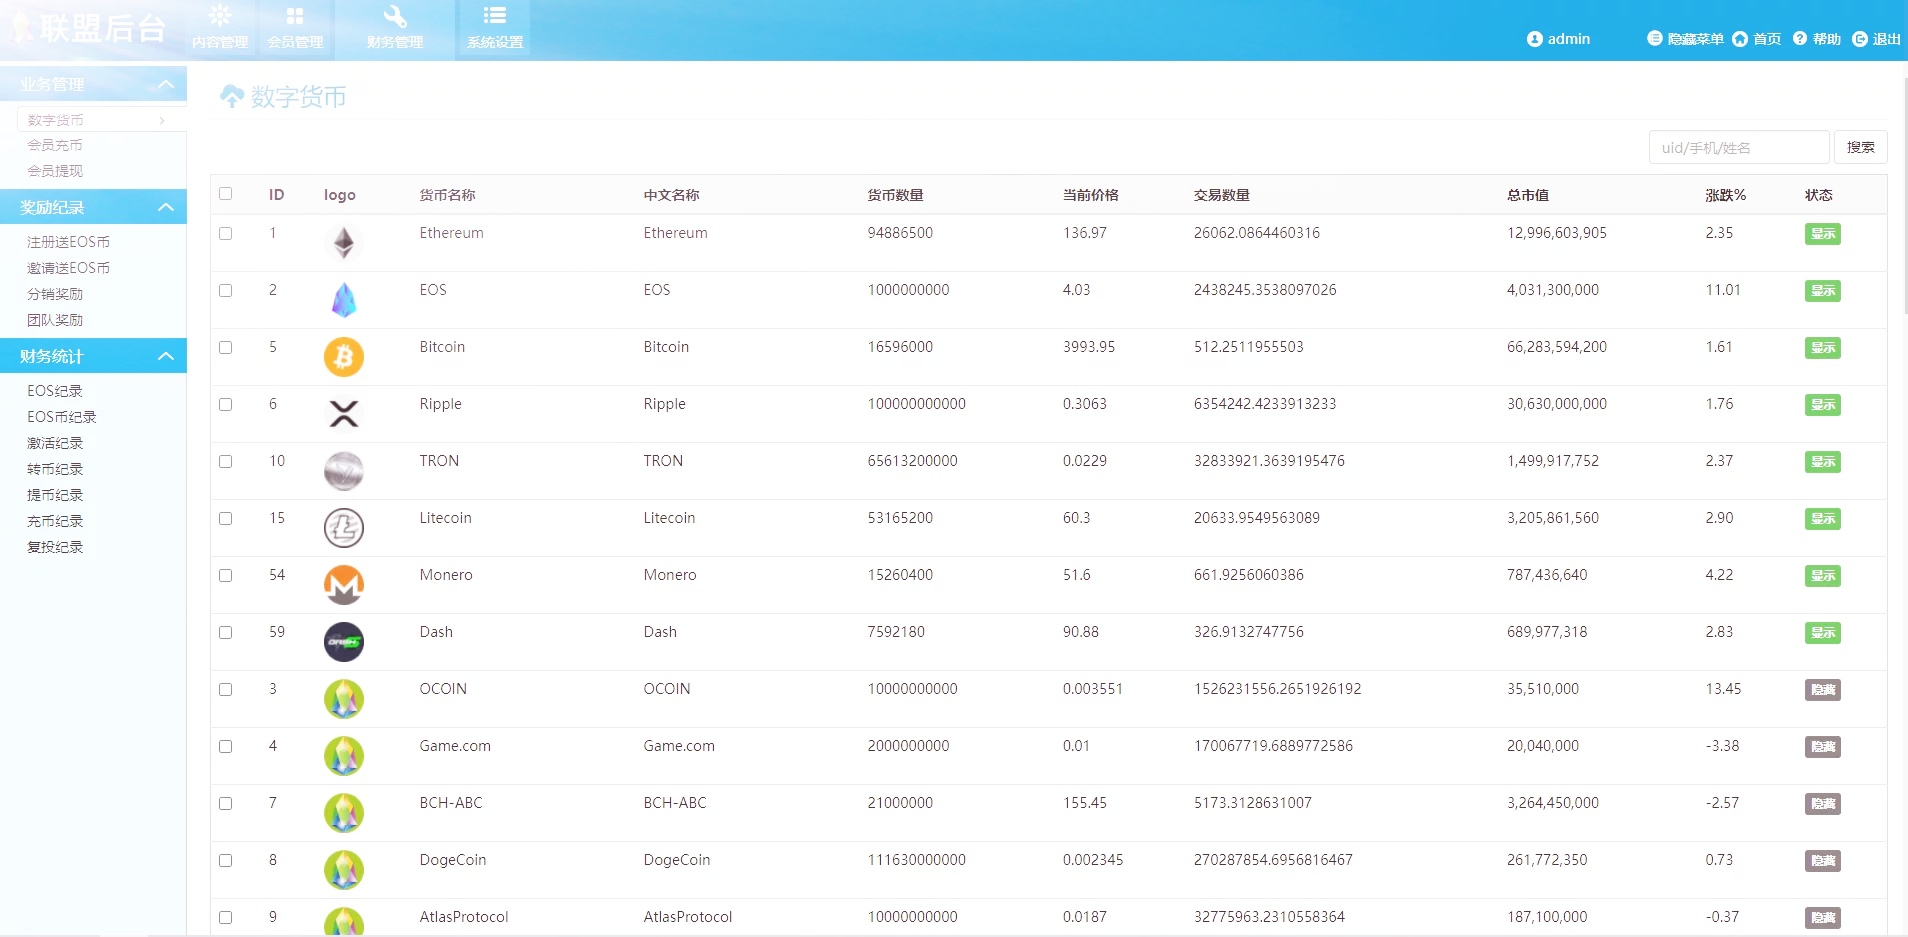Image resolution: width=1908 pixels, height=937 pixels.
Task: Check the OCOIN row checkbox
Action: tap(225, 689)
